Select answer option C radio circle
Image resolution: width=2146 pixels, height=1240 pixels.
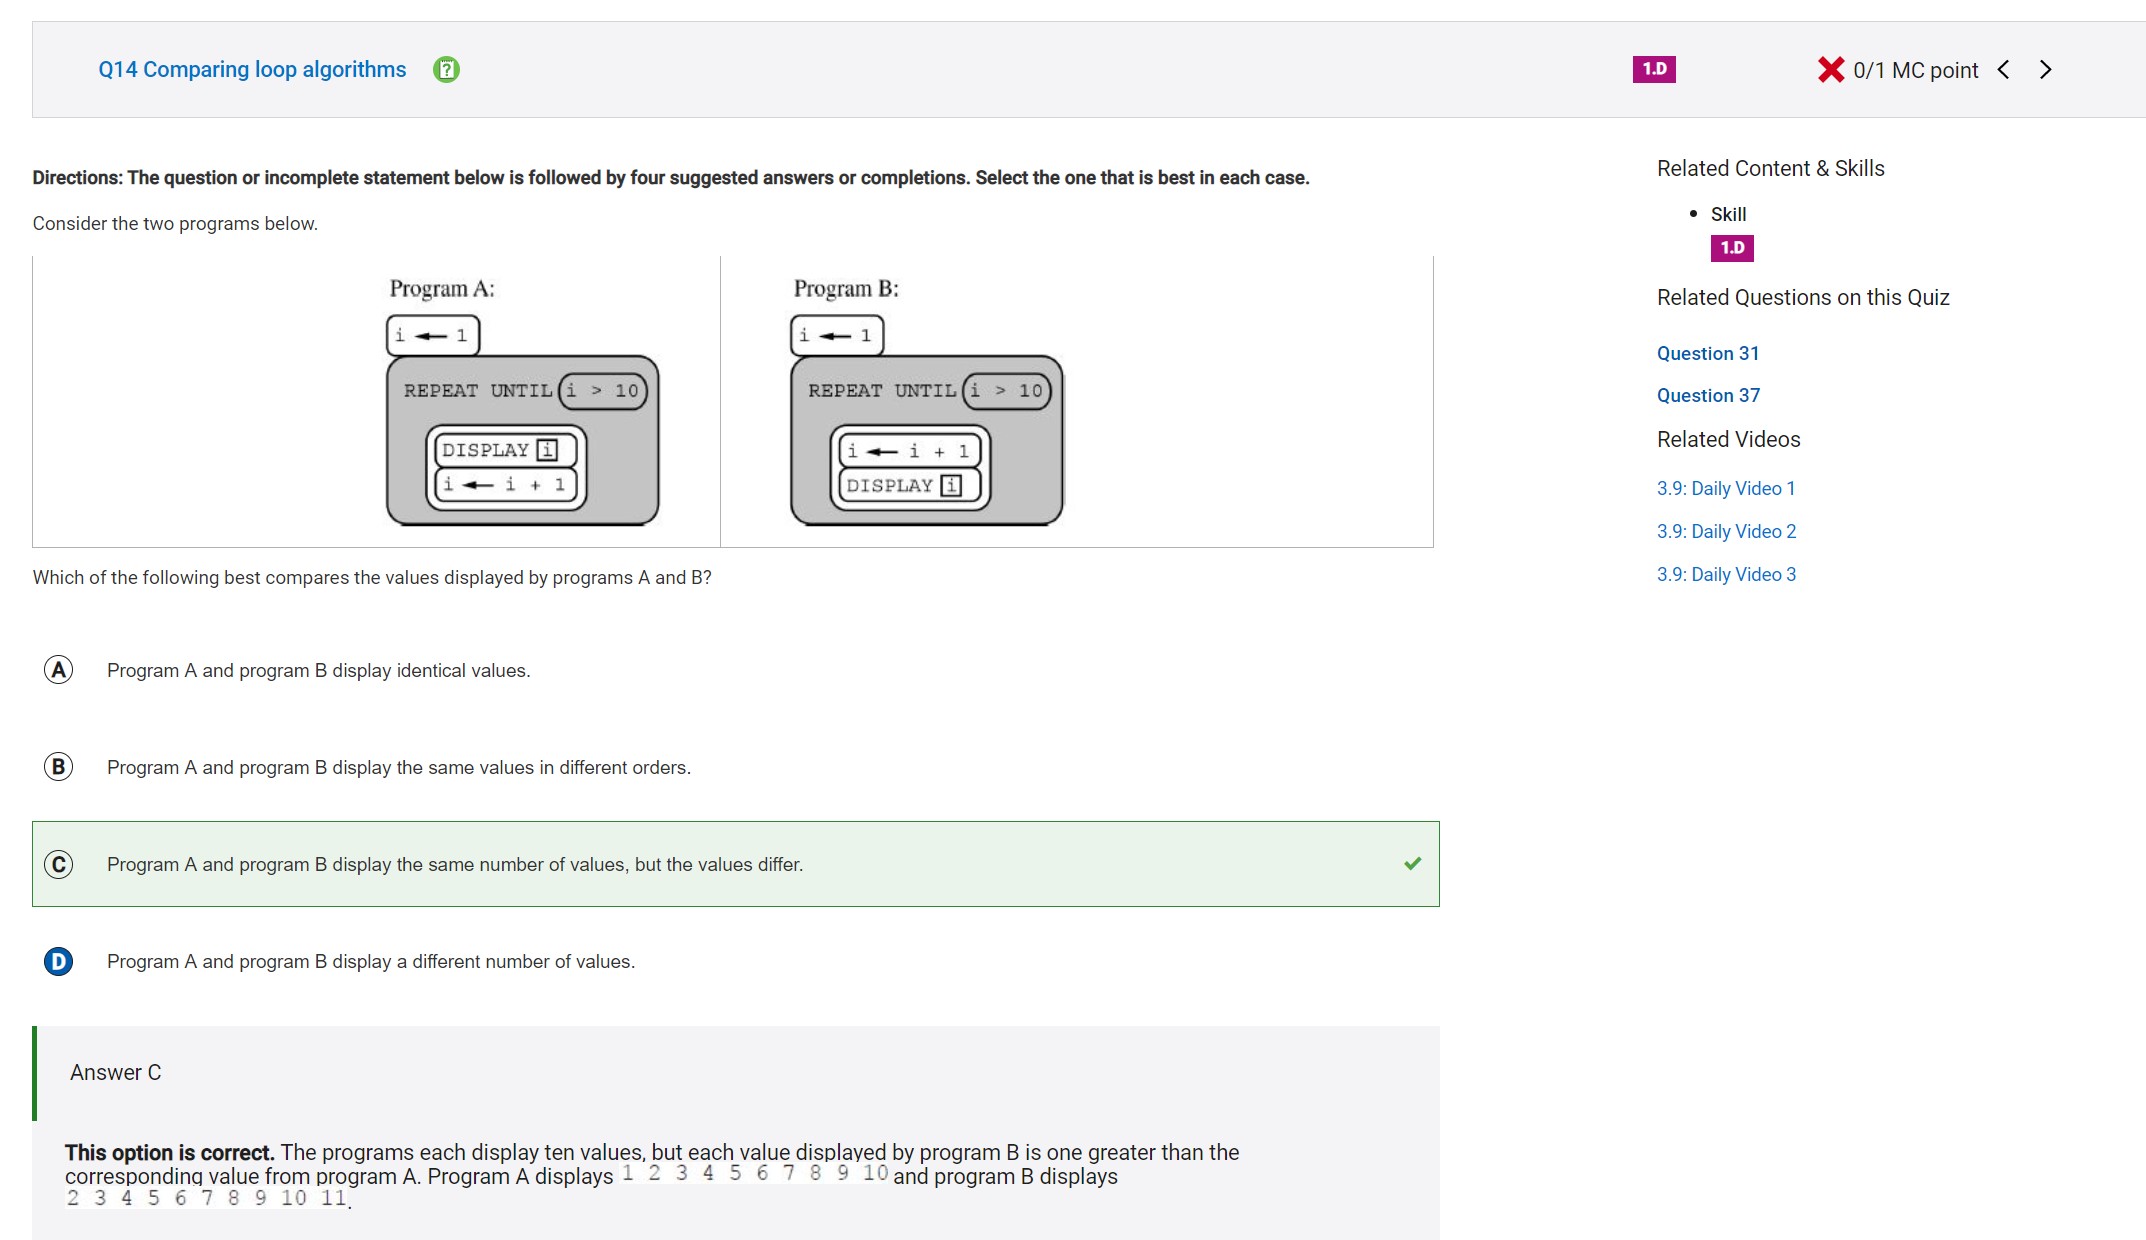click(59, 864)
